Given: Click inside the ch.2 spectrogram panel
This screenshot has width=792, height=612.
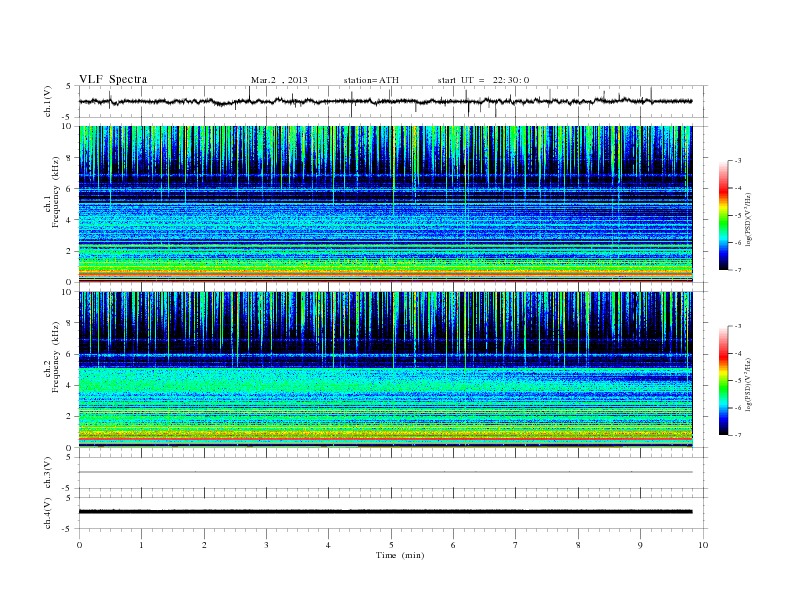Looking at the screenshot, I should [385, 370].
